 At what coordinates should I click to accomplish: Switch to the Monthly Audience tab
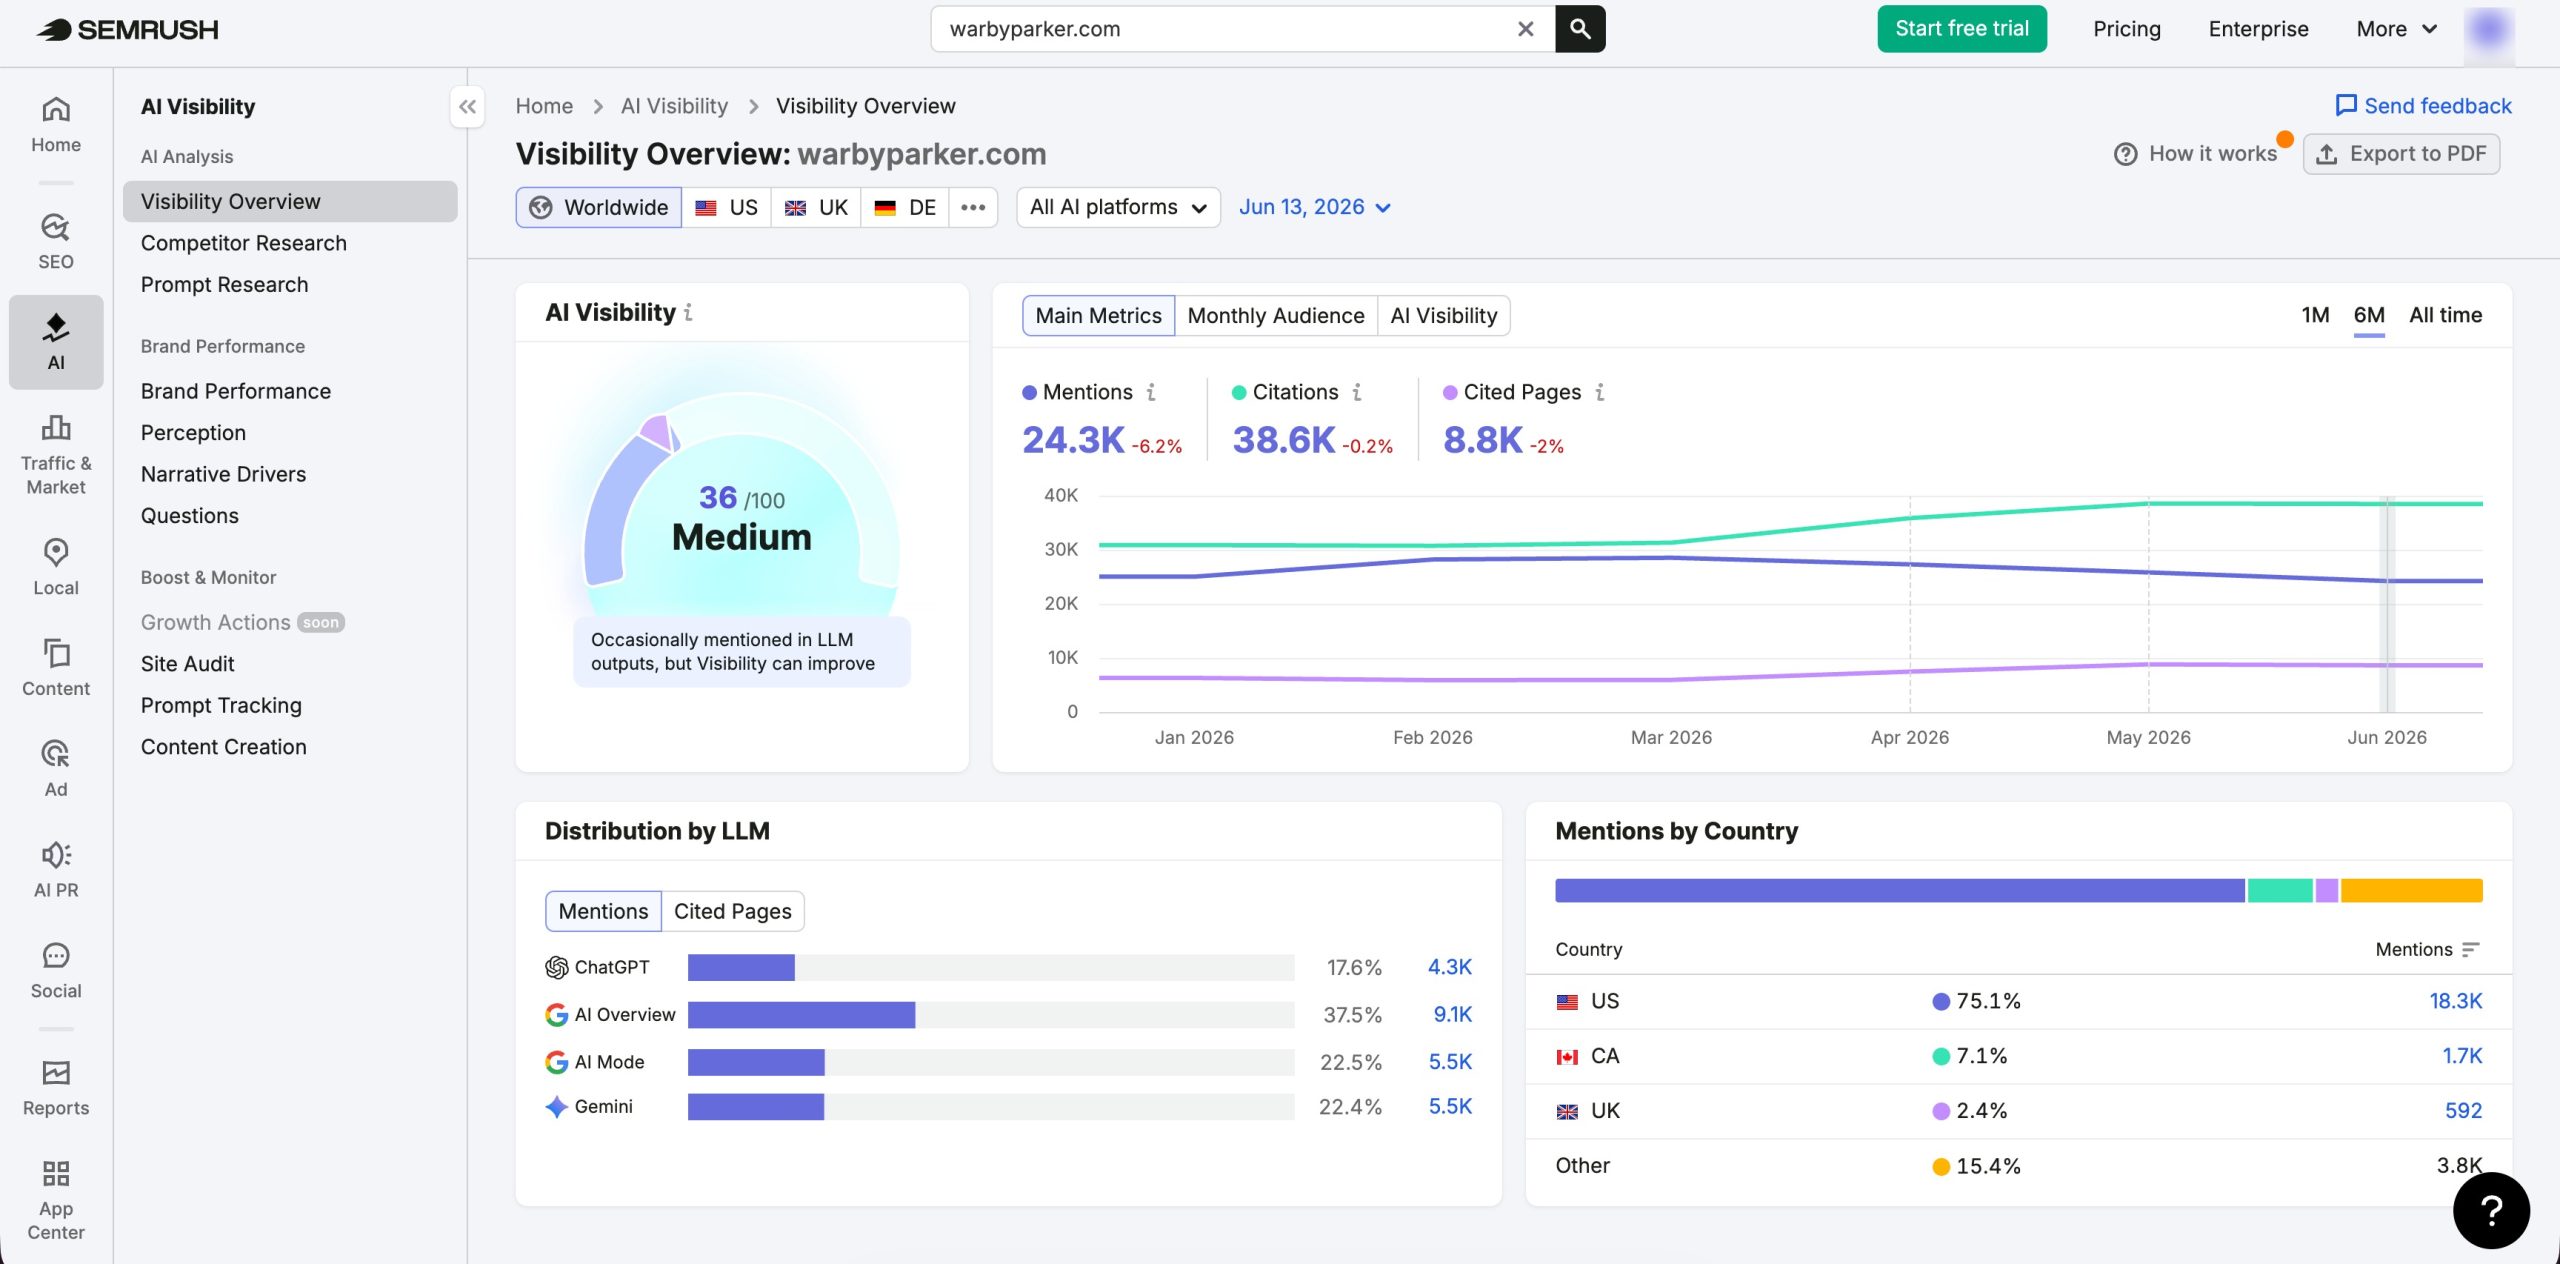1275,316
